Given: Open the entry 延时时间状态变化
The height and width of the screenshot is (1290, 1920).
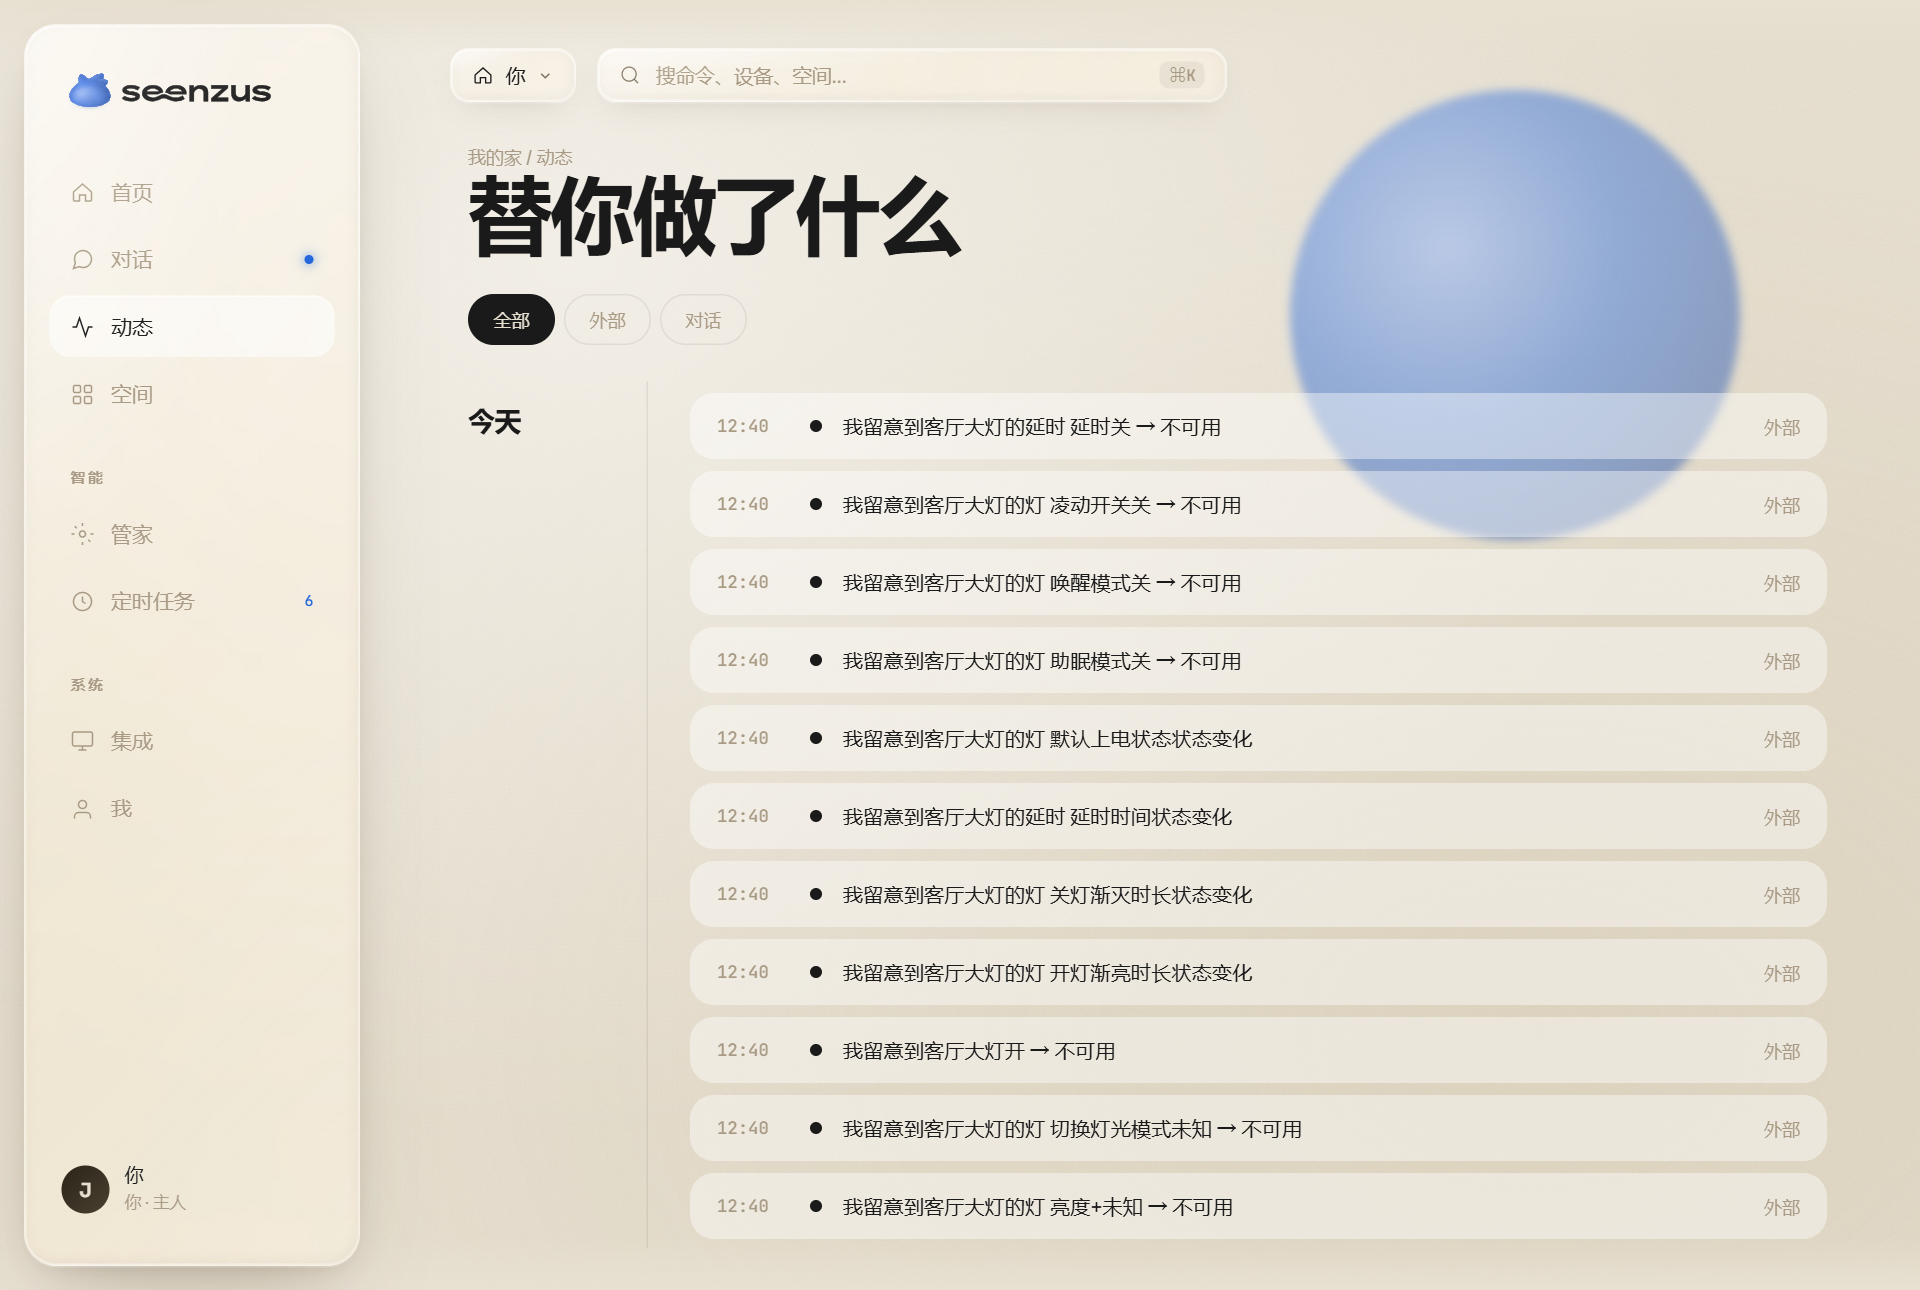Looking at the screenshot, I should tap(1258, 817).
